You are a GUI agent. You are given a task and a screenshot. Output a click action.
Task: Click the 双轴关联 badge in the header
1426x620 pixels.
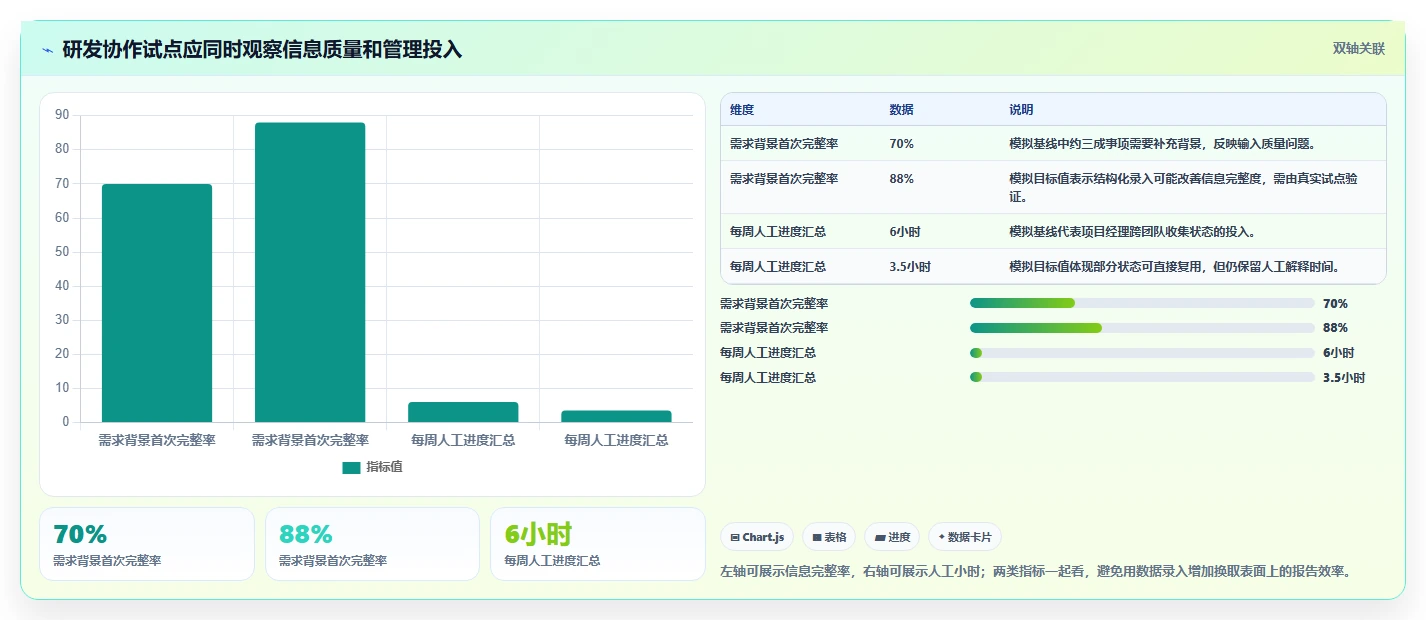pos(1358,48)
